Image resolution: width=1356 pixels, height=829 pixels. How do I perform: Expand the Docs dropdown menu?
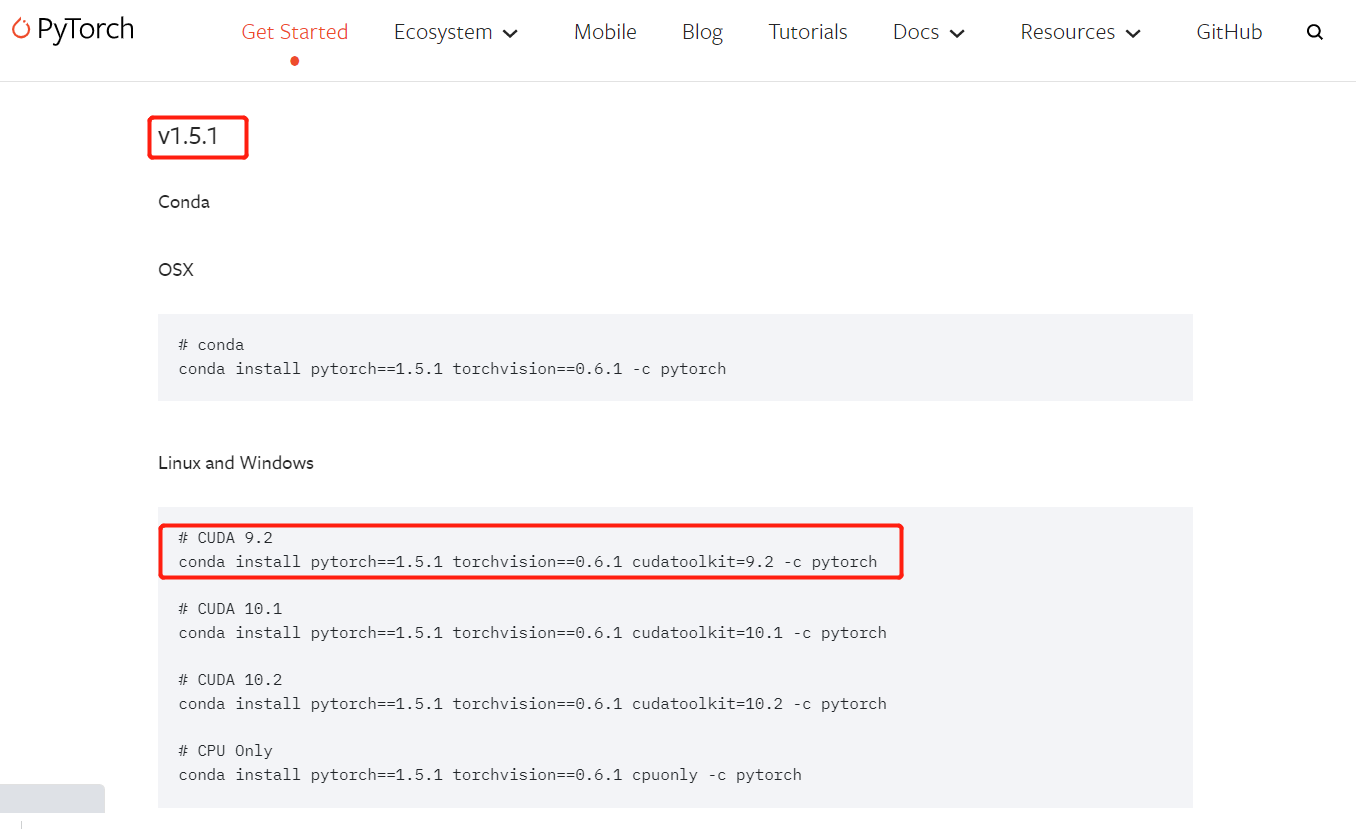929,32
